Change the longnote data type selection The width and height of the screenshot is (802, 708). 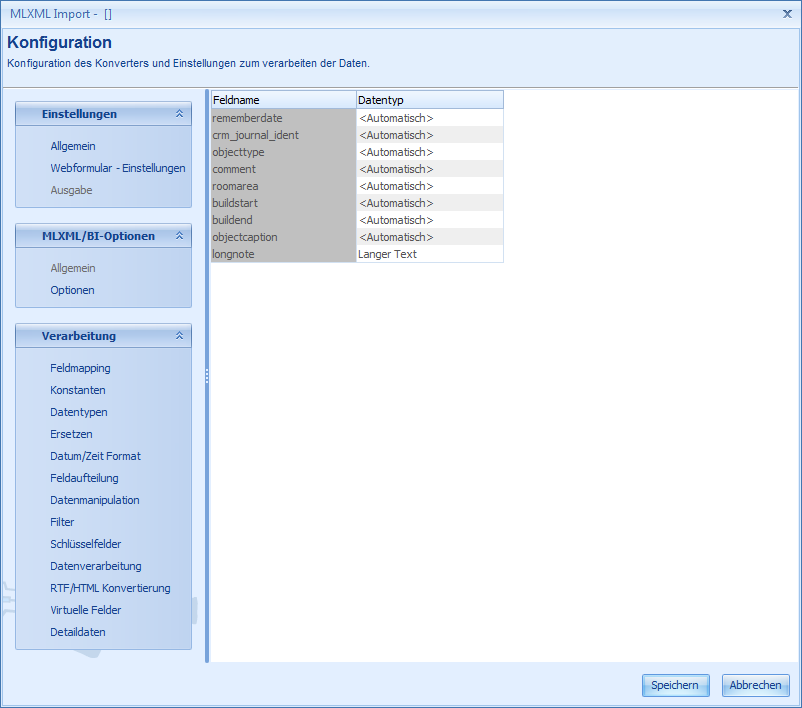tap(428, 254)
